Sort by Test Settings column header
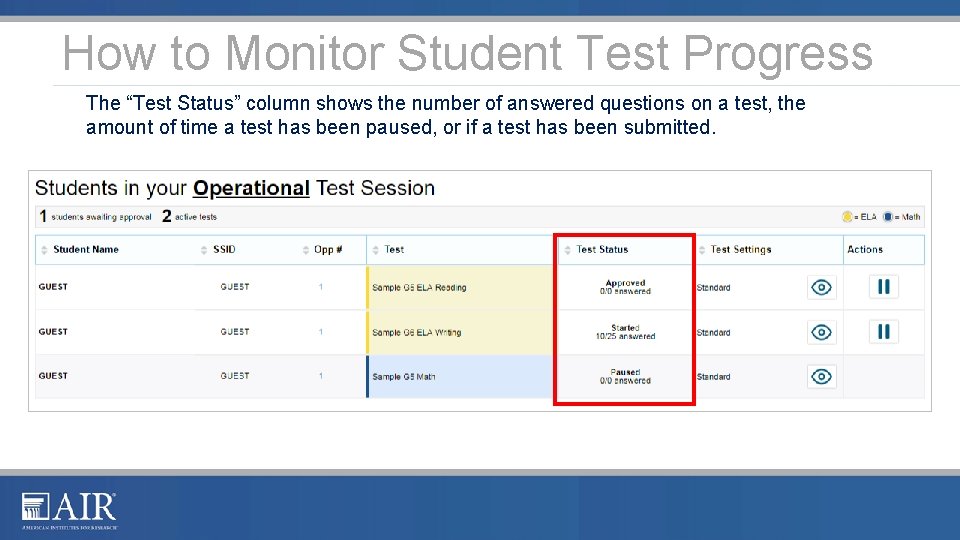This screenshot has height=540, width=960. click(x=740, y=250)
